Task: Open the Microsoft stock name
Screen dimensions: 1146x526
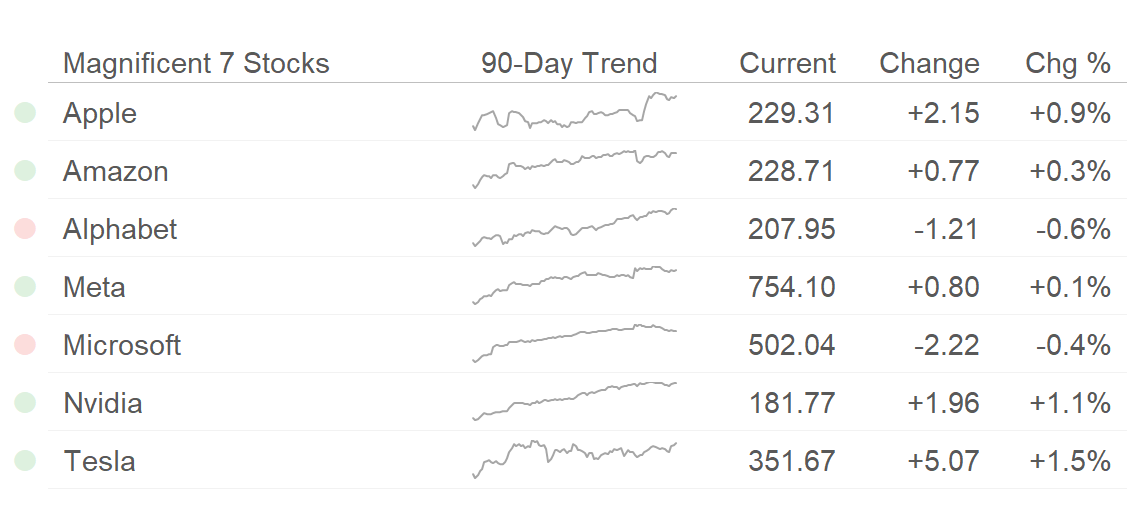Action: (x=122, y=345)
